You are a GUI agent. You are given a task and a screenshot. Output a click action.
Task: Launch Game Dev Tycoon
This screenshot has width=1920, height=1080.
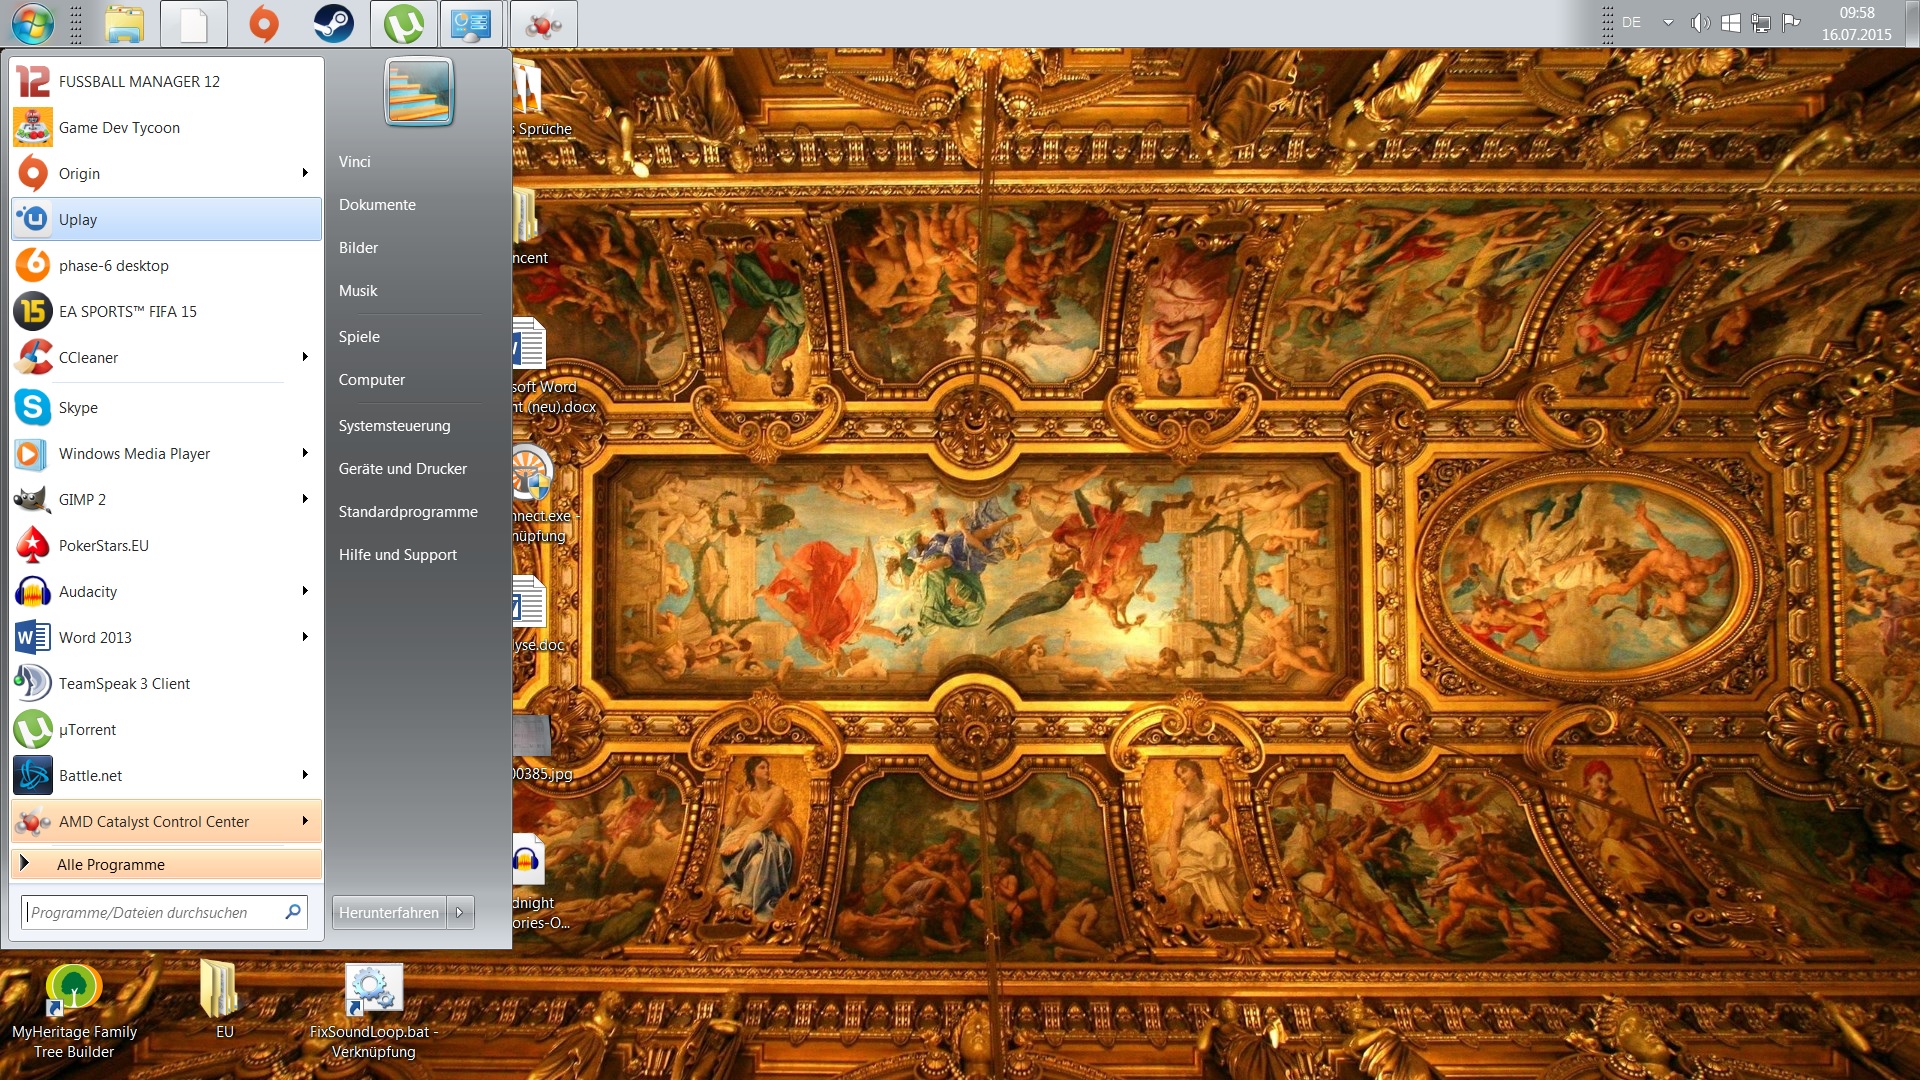click(x=166, y=128)
